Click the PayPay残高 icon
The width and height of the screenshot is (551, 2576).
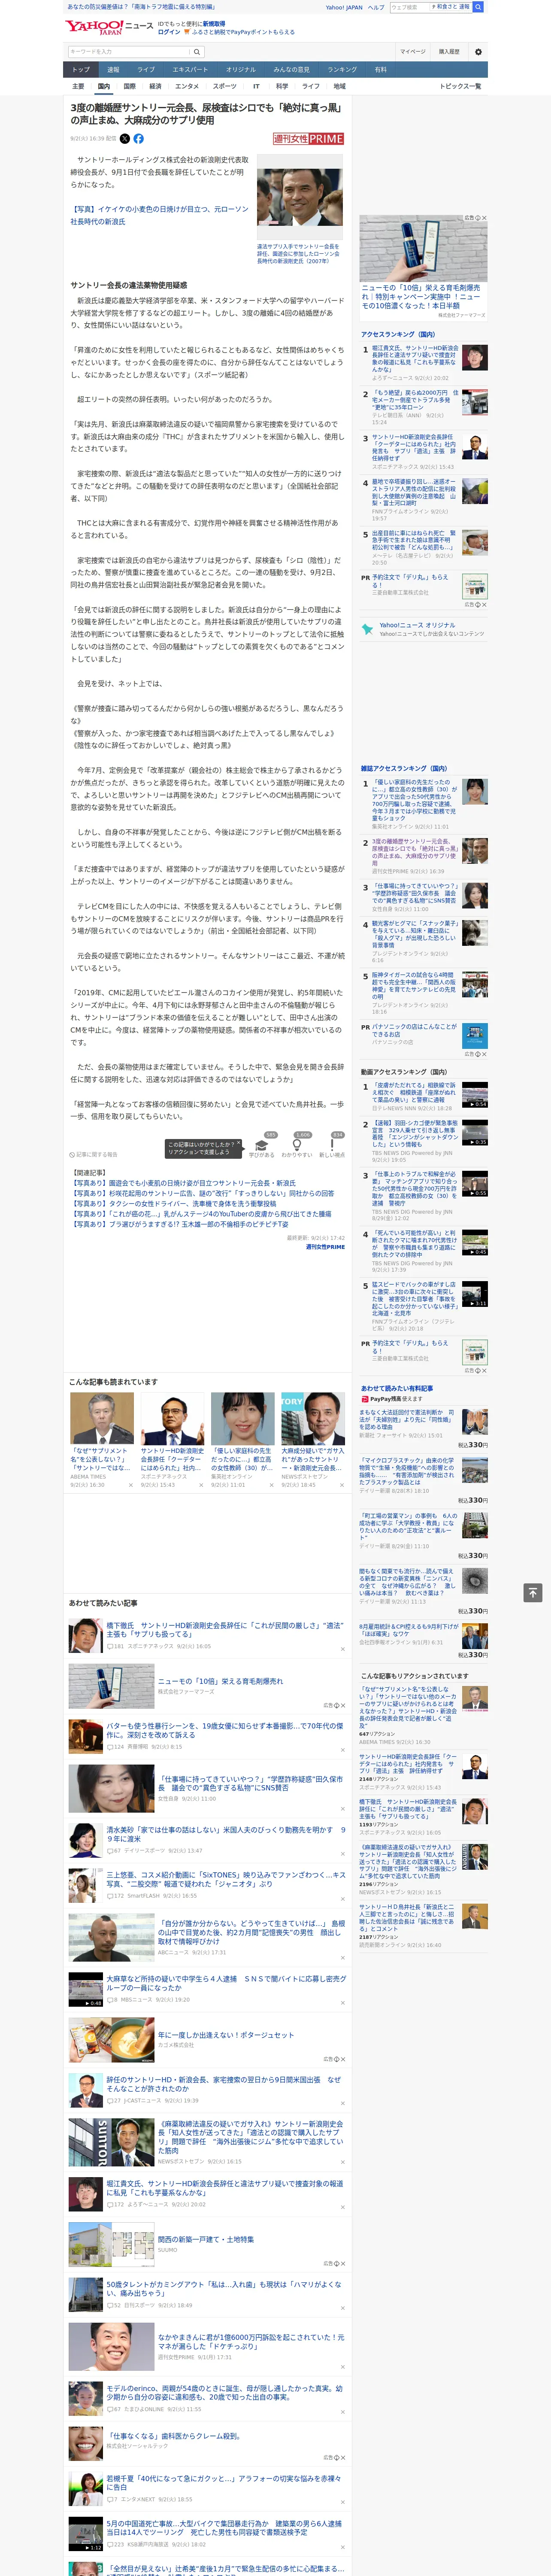[365, 1399]
